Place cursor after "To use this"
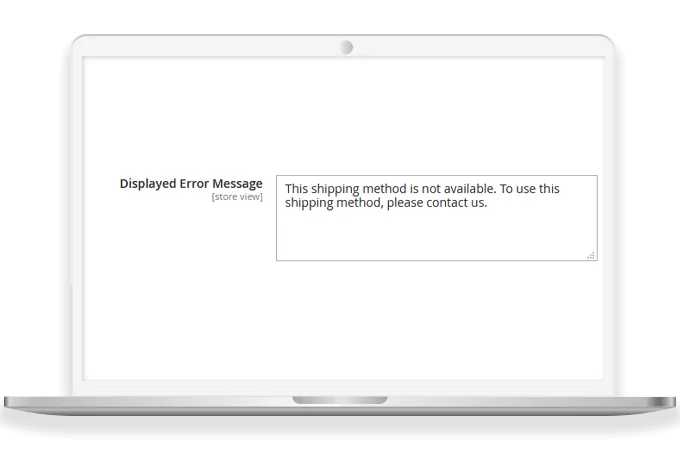 click(560, 189)
